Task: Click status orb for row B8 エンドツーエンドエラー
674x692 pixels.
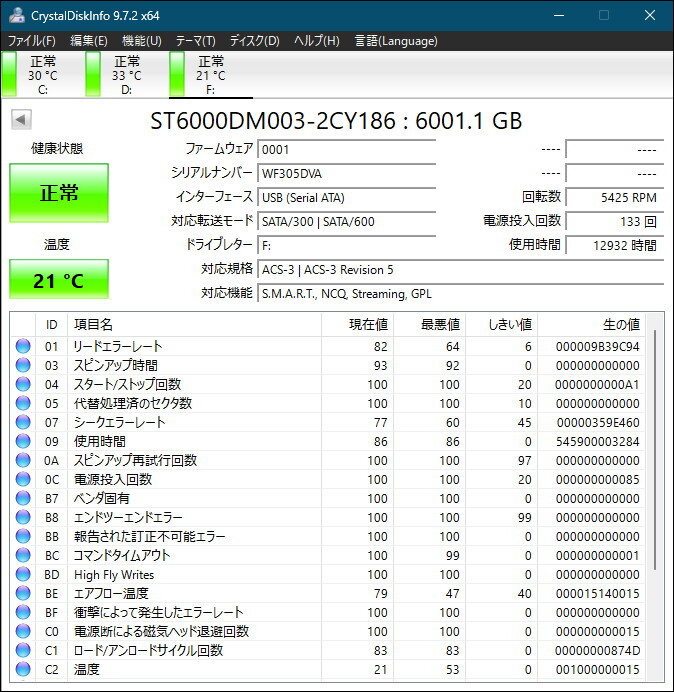Action: (23, 517)
